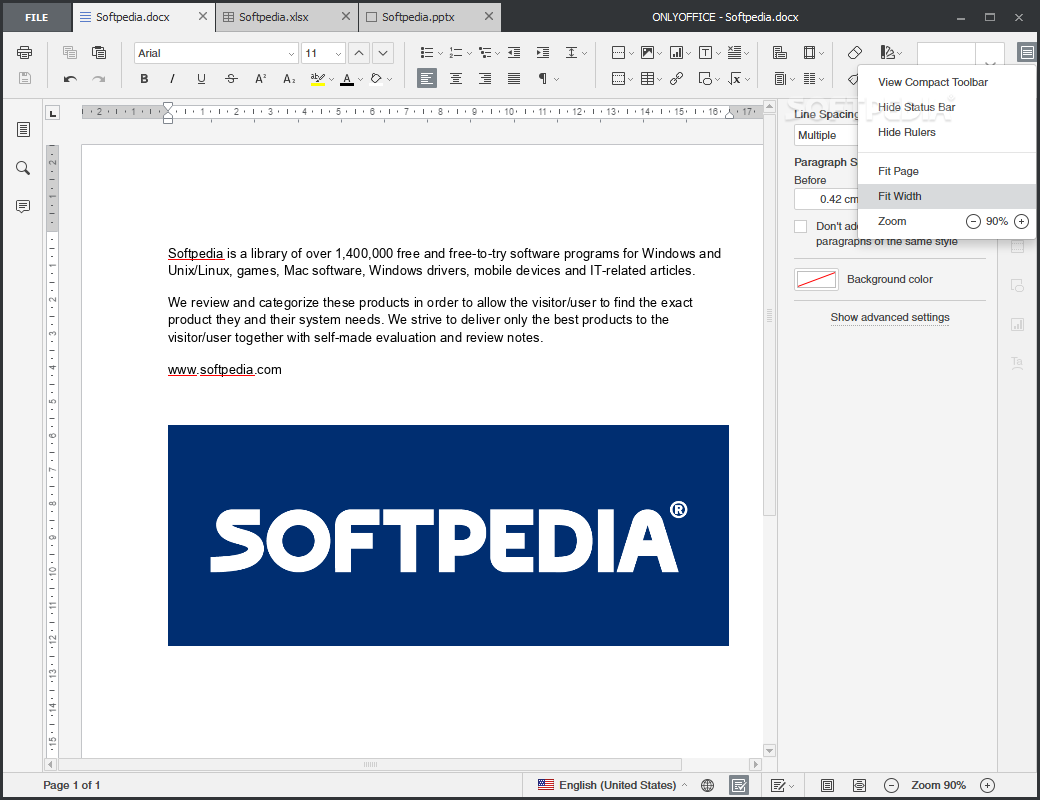1040x800 pixels.
Task: Open the Multiple line spacing combo box
Action: (826, 135)
